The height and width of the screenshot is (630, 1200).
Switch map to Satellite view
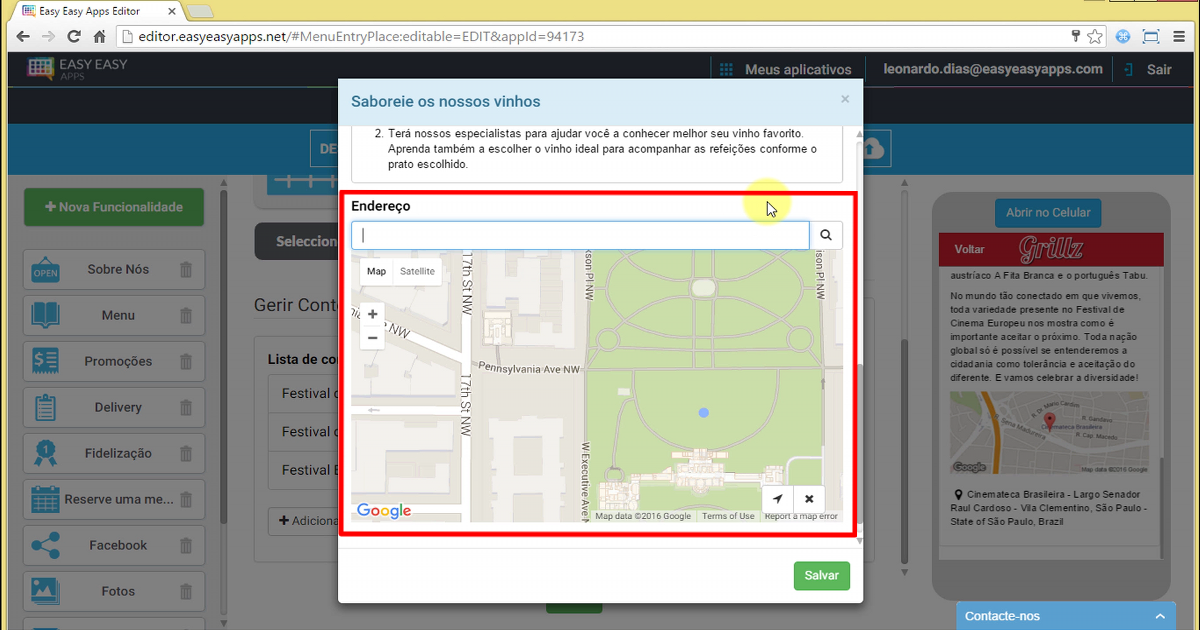417,271
